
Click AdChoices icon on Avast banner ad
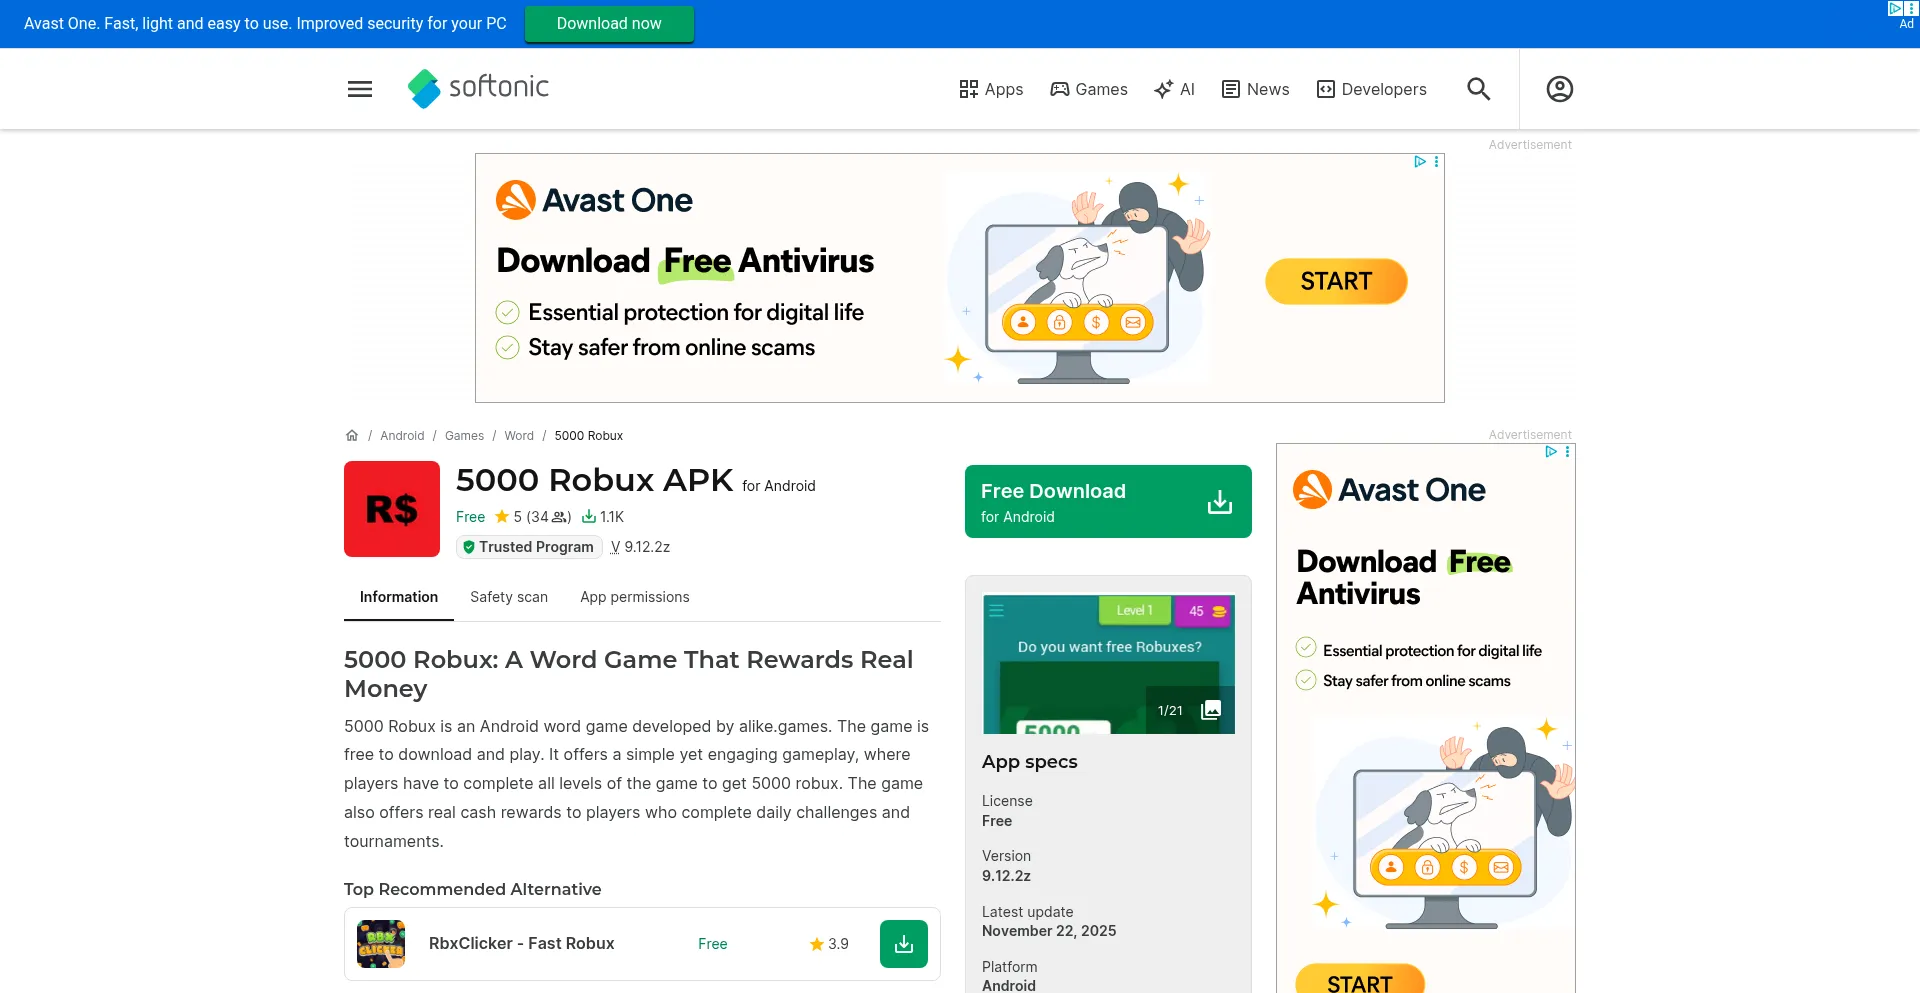1419,161
